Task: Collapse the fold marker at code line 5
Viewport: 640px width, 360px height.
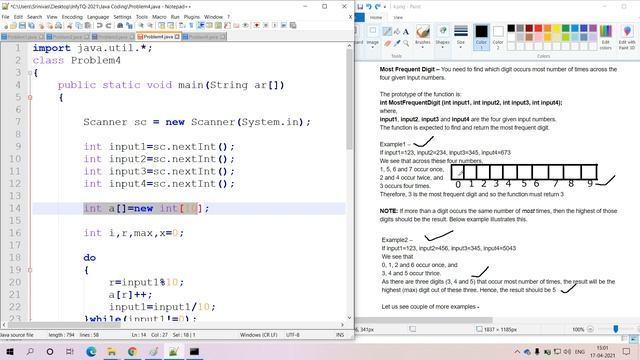Action: 30,98
